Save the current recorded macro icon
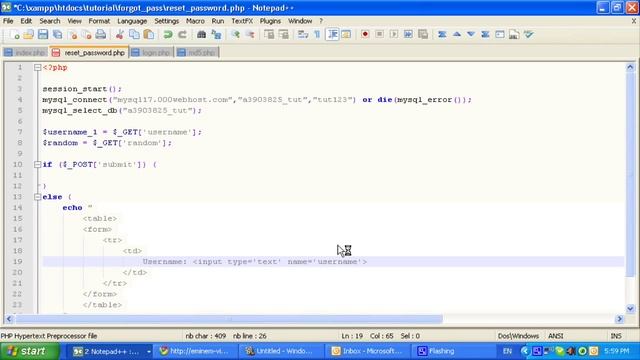Image resolution: width=640 pixels, height=360 pixels. pyautogui.click(x=423, y=35)
